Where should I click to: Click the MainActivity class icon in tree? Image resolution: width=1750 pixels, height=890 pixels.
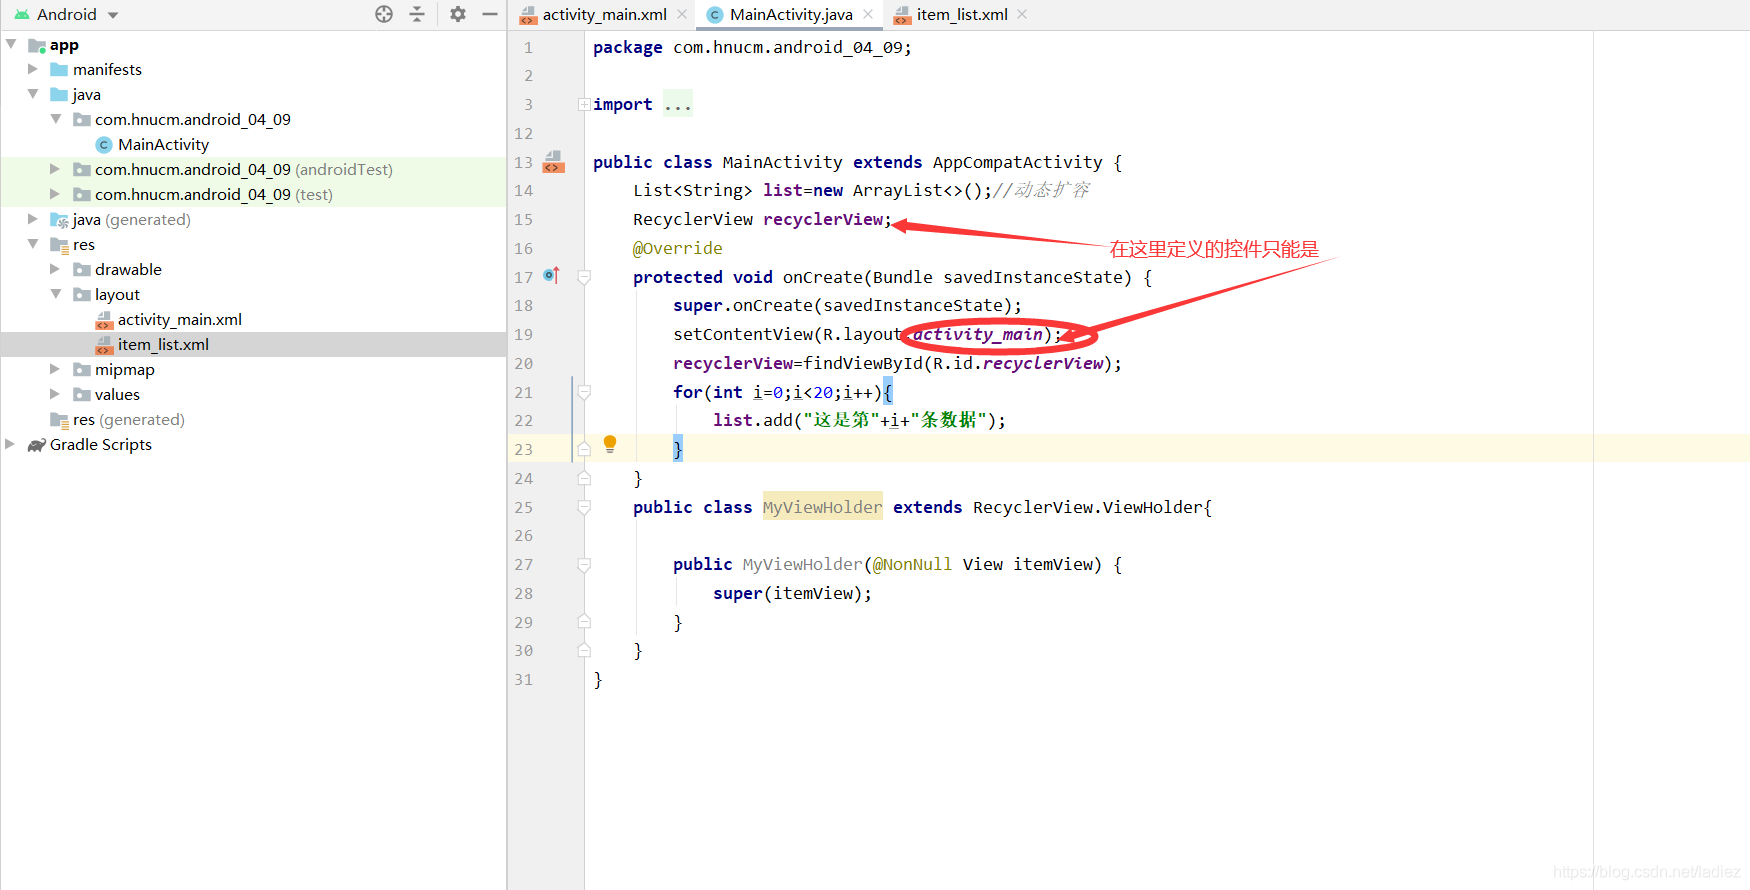pyautogui.click(x=103, y=145)
